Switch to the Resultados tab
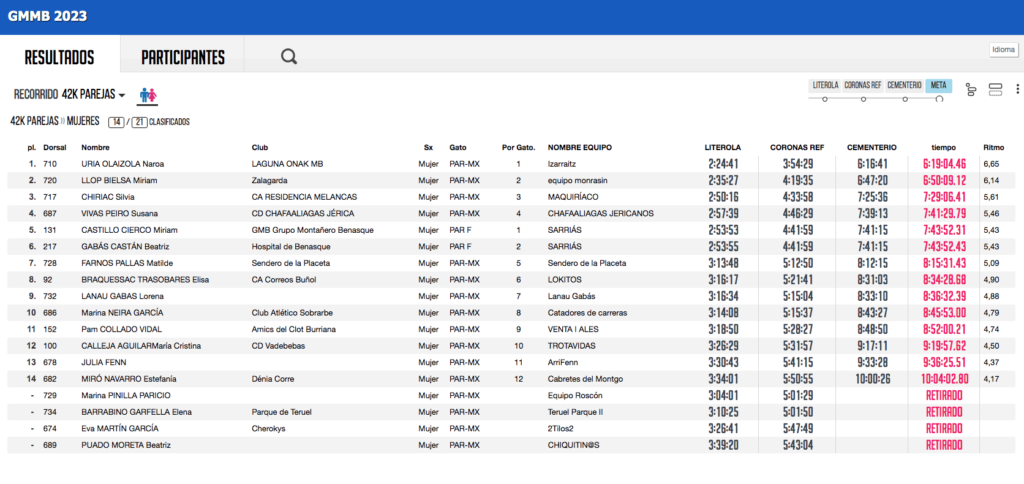1024x484 pixels. [59, 57]
